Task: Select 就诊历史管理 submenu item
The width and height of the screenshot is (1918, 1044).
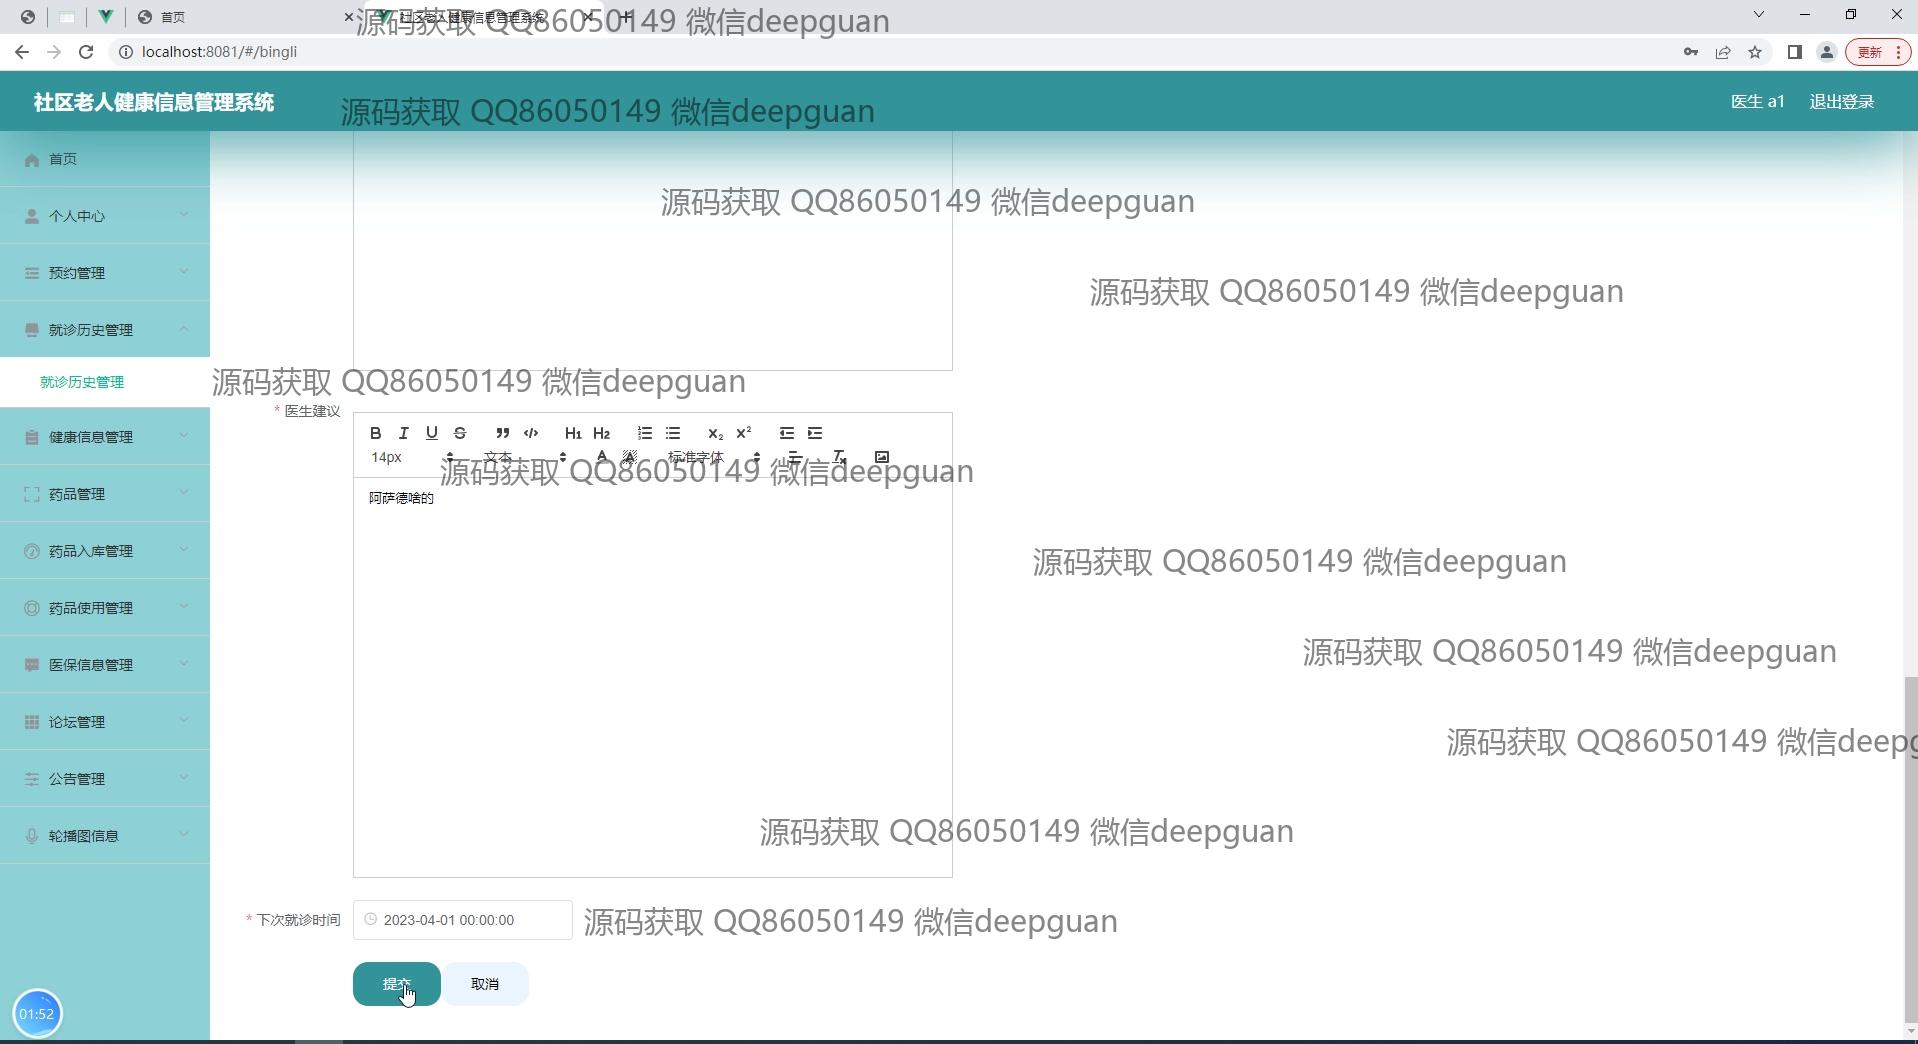Action: tap(82, 382)
